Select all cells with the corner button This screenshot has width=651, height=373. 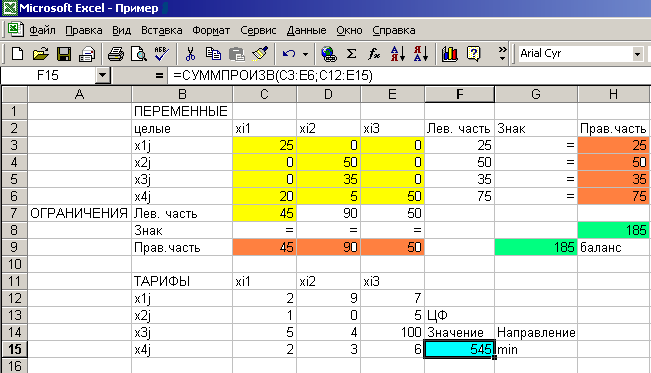pos(15,94)
